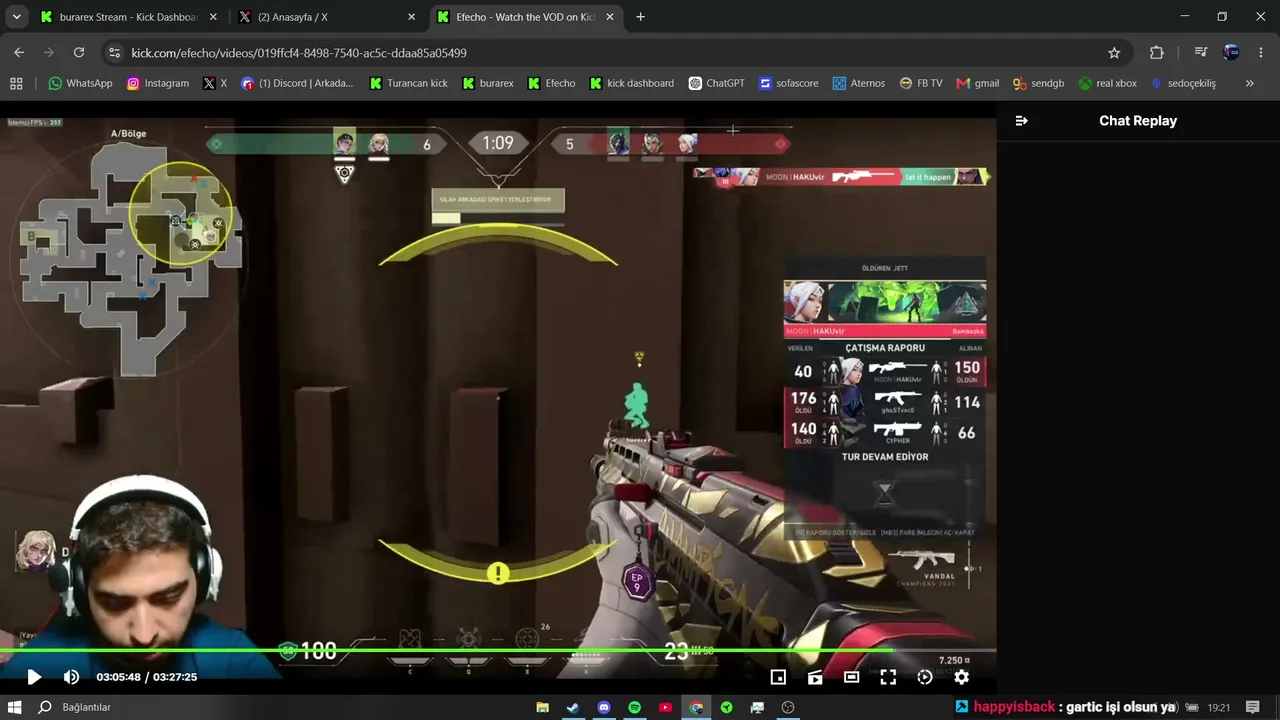Open YouTube app from taskbar
This screenshot has width=1280, height=720.
(665, 707)
